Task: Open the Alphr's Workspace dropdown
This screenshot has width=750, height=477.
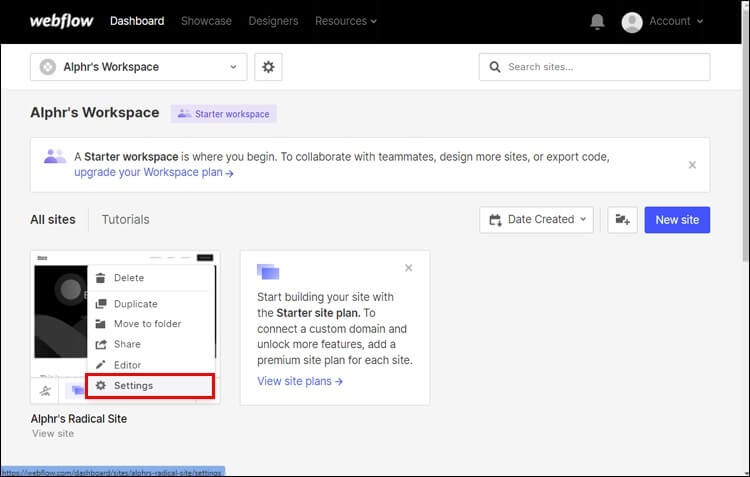Action: [x=139, y=67]
